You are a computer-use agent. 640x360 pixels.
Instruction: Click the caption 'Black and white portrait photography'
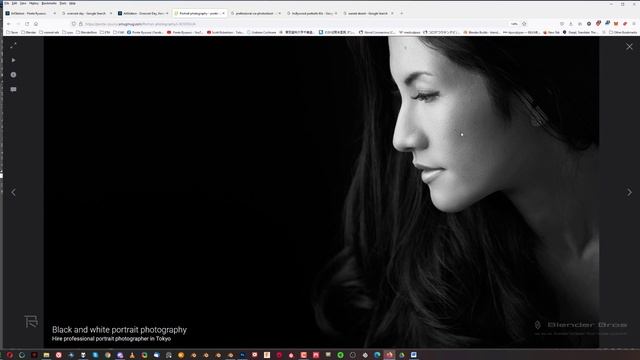[119, 330]
